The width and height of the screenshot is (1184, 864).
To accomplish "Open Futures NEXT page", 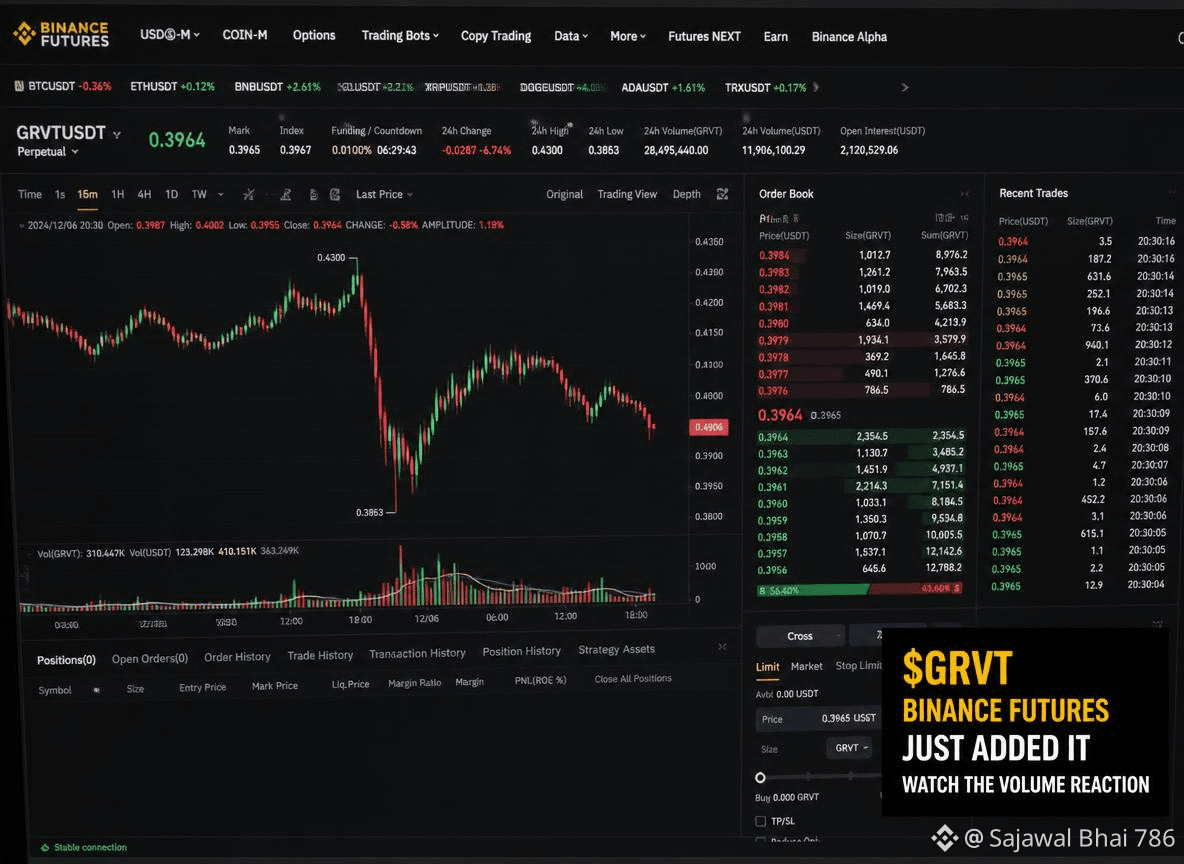I will 705,36.
